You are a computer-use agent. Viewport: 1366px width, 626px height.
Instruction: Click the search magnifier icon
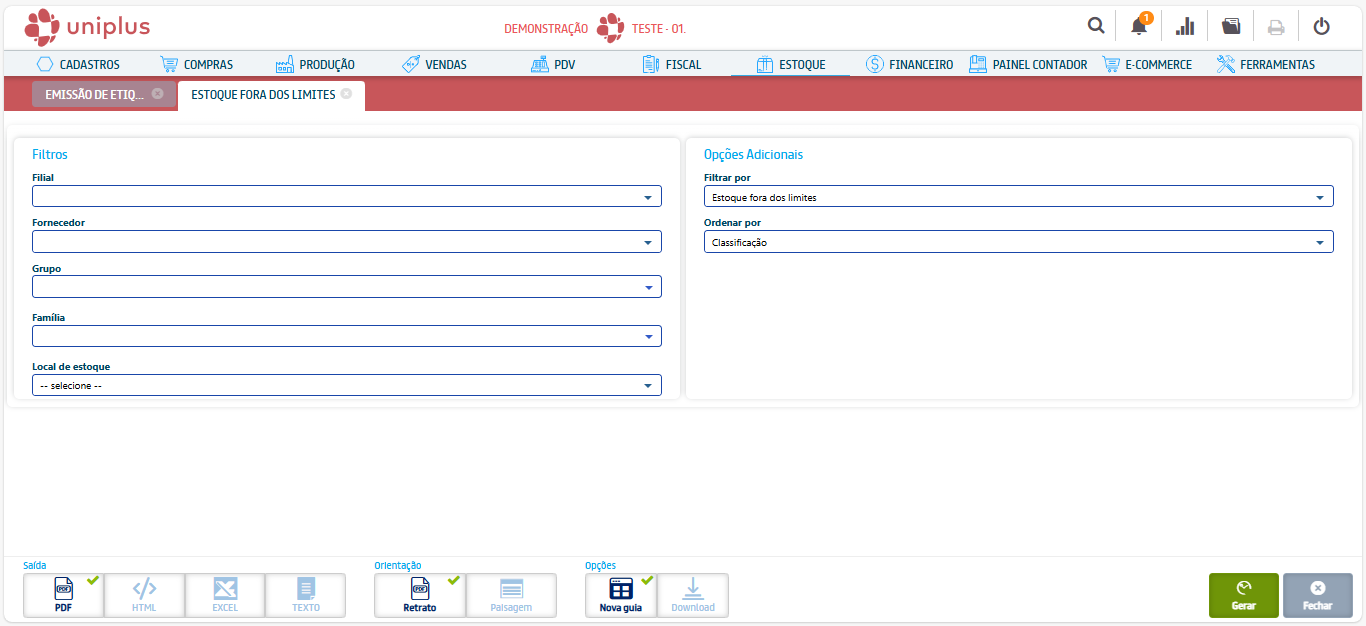[1096, 26]
